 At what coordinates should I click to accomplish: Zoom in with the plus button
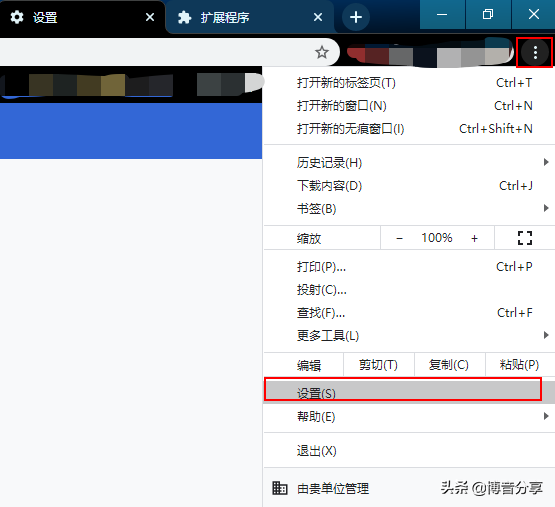click(474, 238)
